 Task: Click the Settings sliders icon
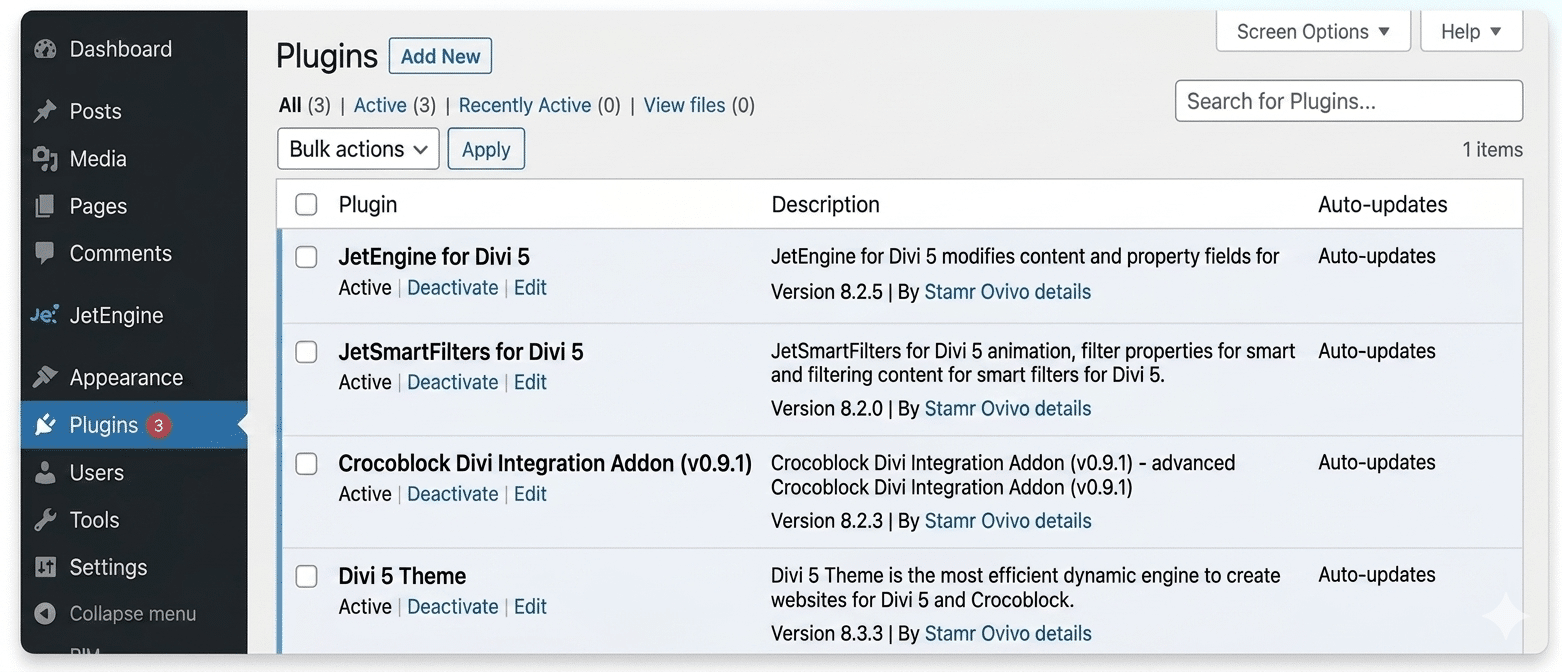(x=45, y=567)
